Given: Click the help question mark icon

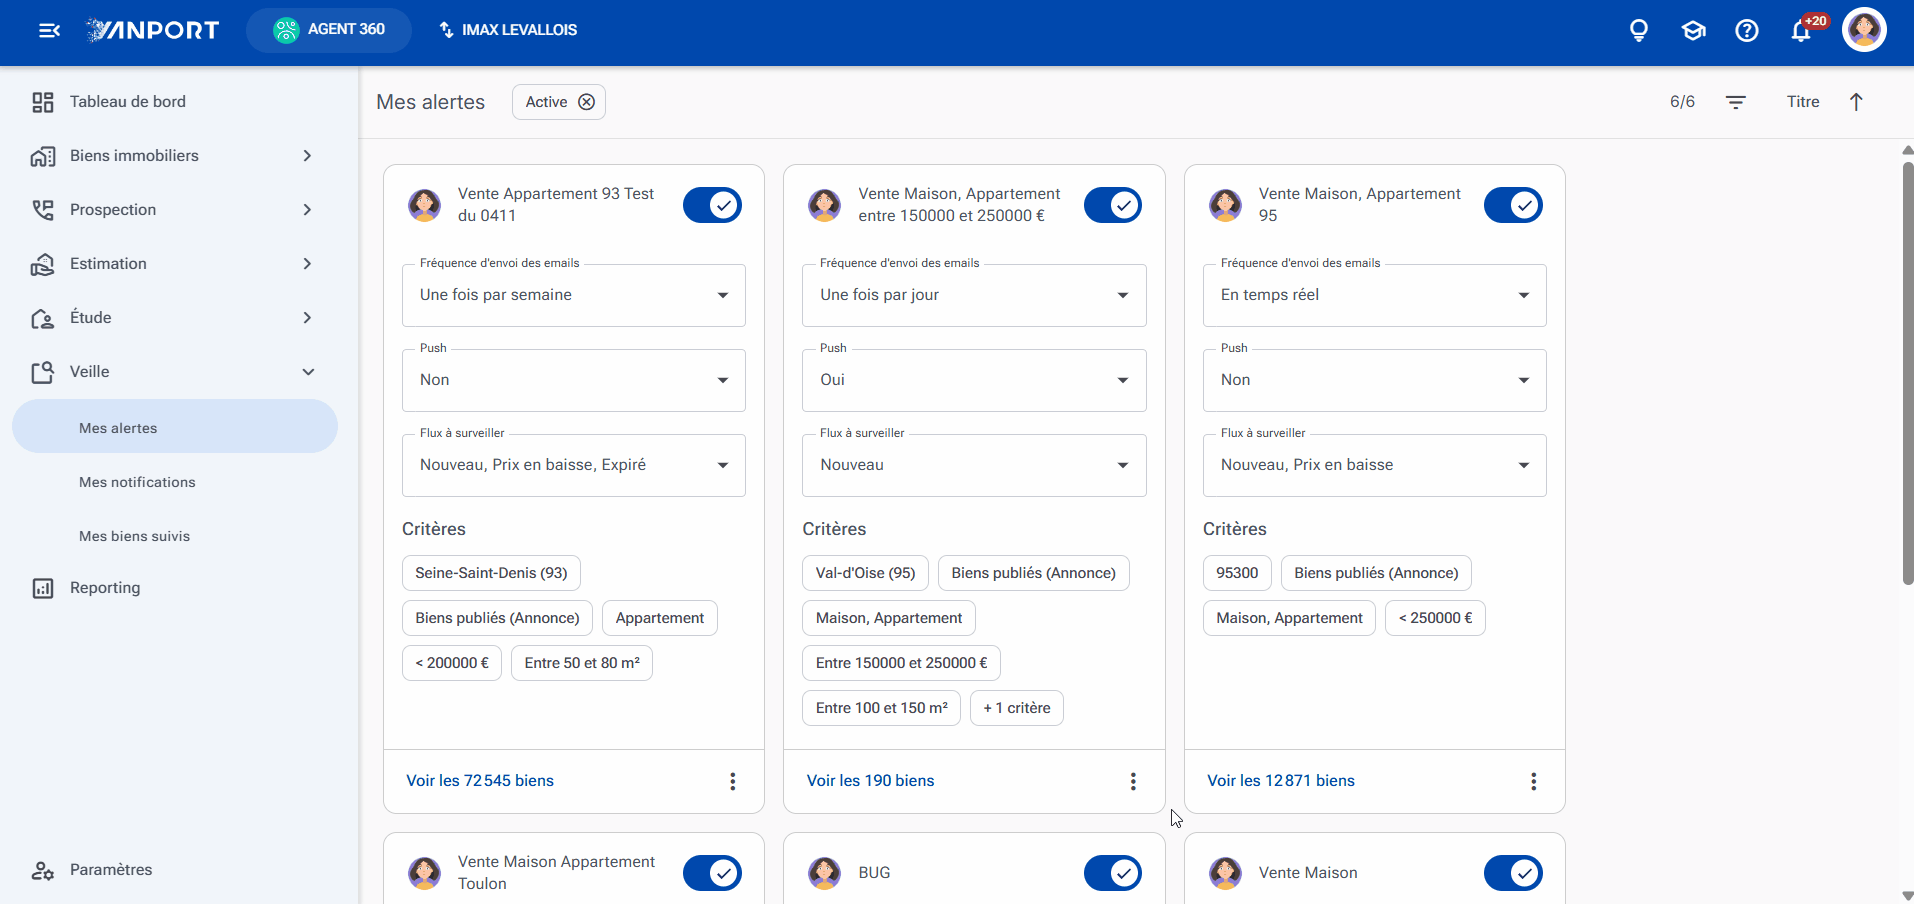Looking at the screenshot, I should [1747, 30].
